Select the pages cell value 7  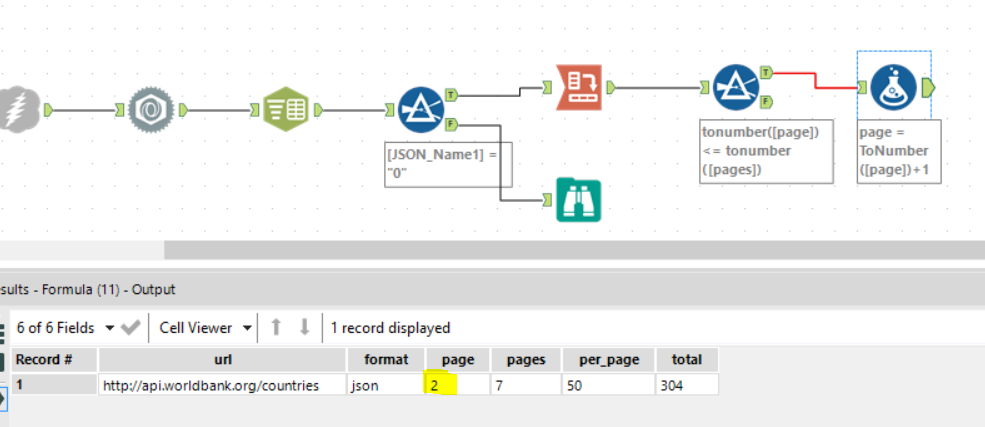click(x=526, y=385)
